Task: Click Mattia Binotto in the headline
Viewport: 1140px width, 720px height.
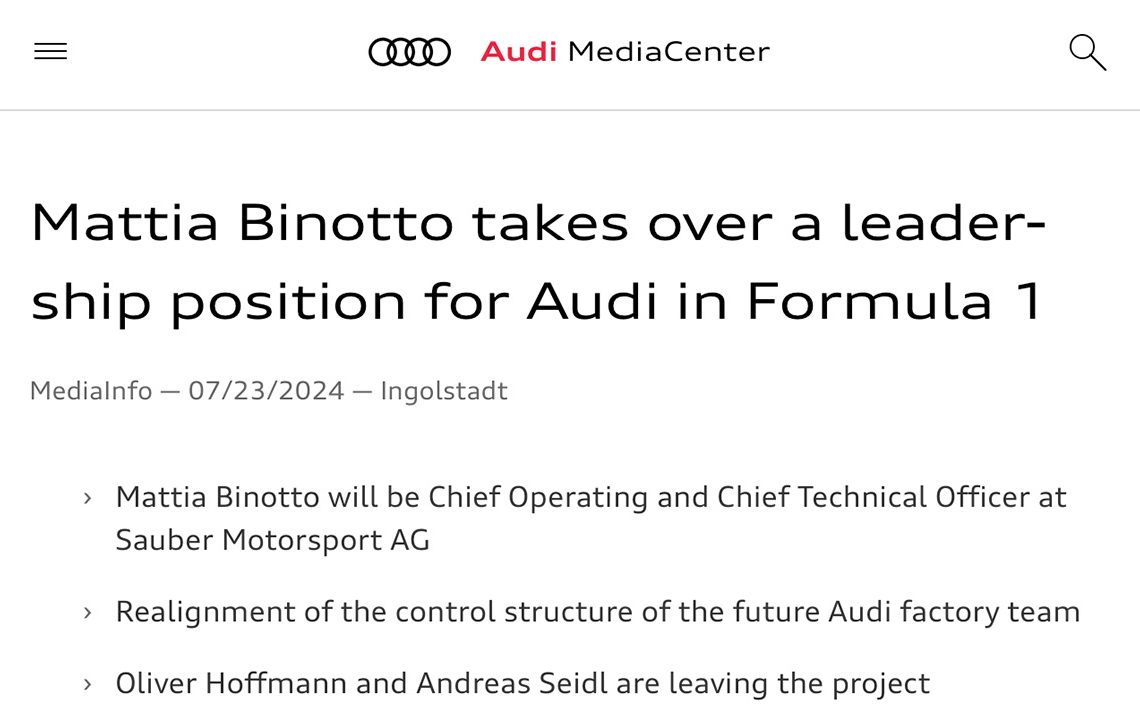Action: pyautogui.click(x=238, y=224)
